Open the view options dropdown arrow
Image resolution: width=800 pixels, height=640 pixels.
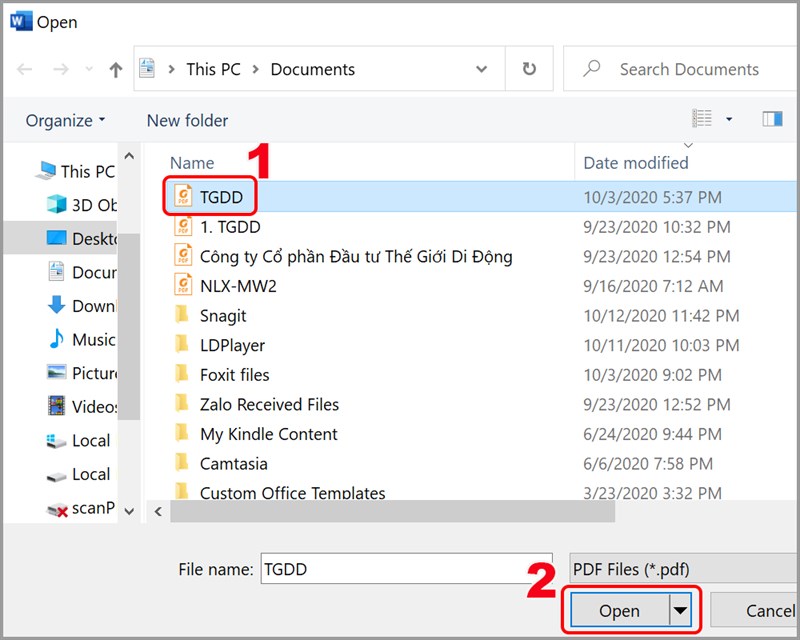[x=729, y=119]
